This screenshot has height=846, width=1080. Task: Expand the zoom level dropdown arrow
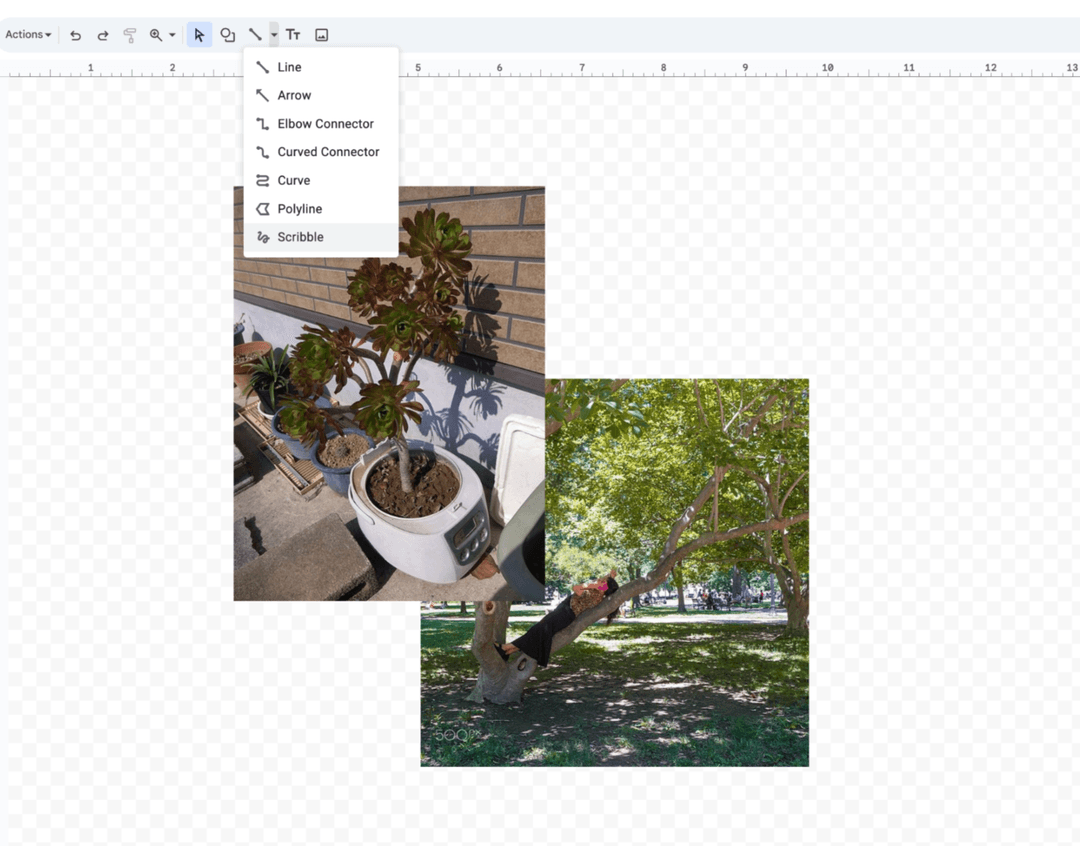(x=172, y=35)
